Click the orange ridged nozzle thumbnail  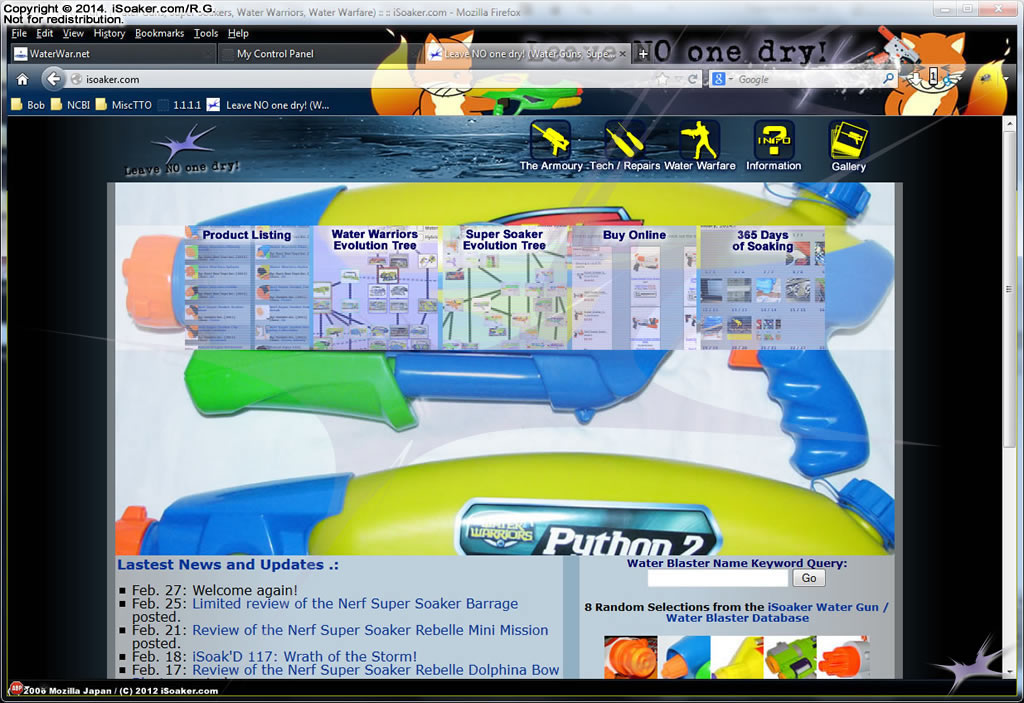pyautogui.click(x=630, y=657)
